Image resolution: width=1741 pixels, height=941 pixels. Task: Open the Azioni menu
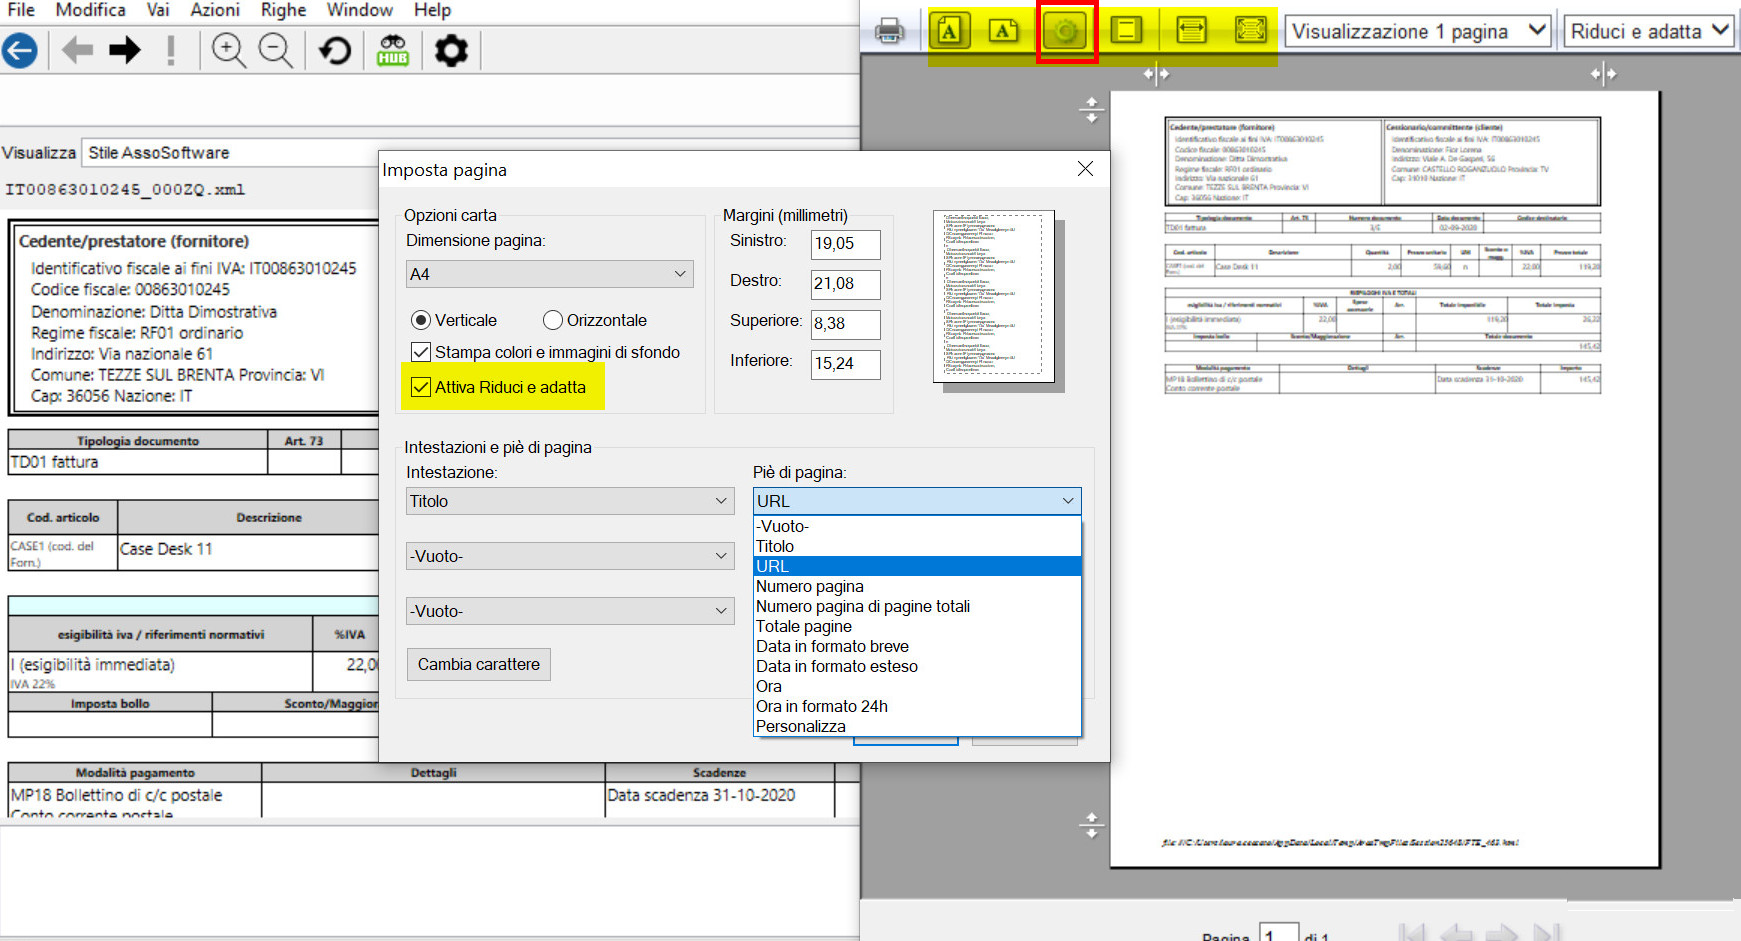point(215,10)
